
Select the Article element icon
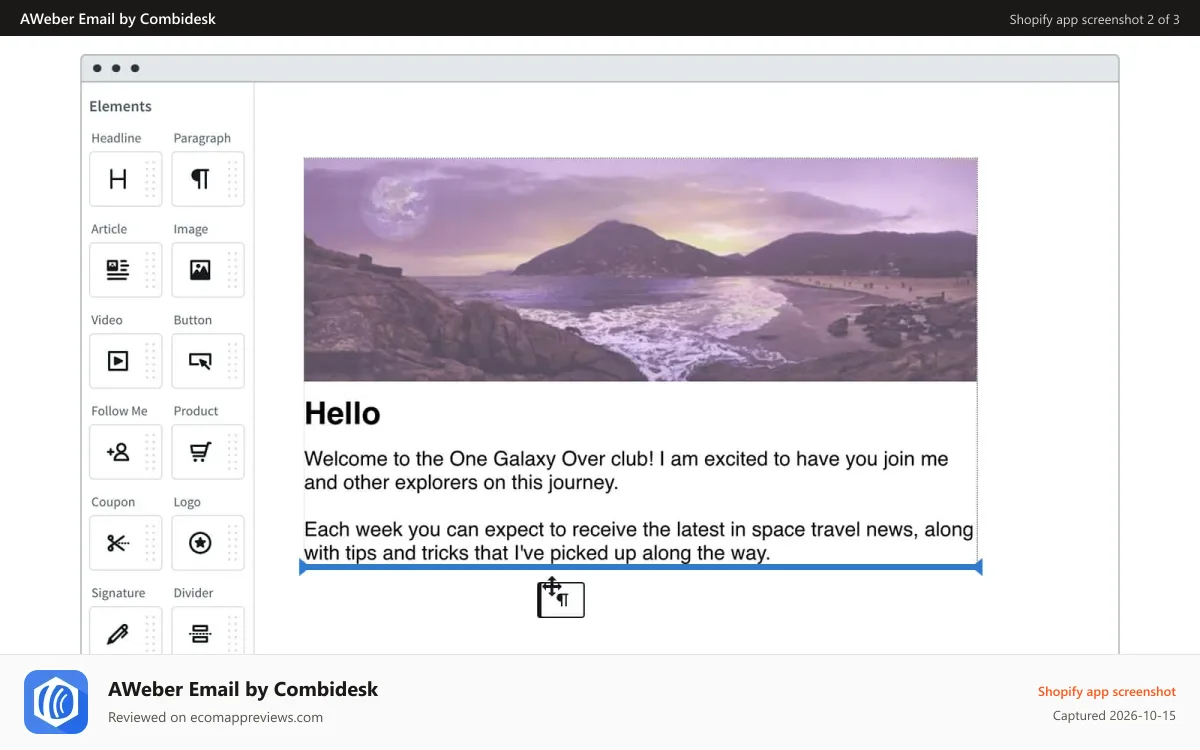[x=118, y=270]
